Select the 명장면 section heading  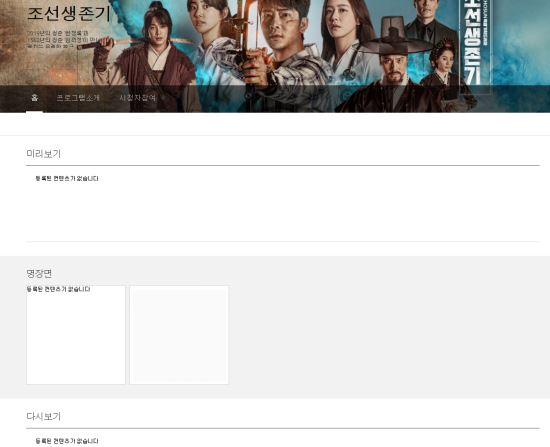(39, 273)
